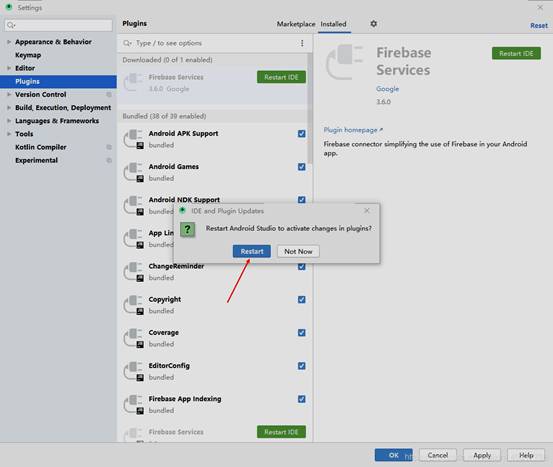Click the Coverage plugin icon
The image size is (553, 467).
click(134, 338)
